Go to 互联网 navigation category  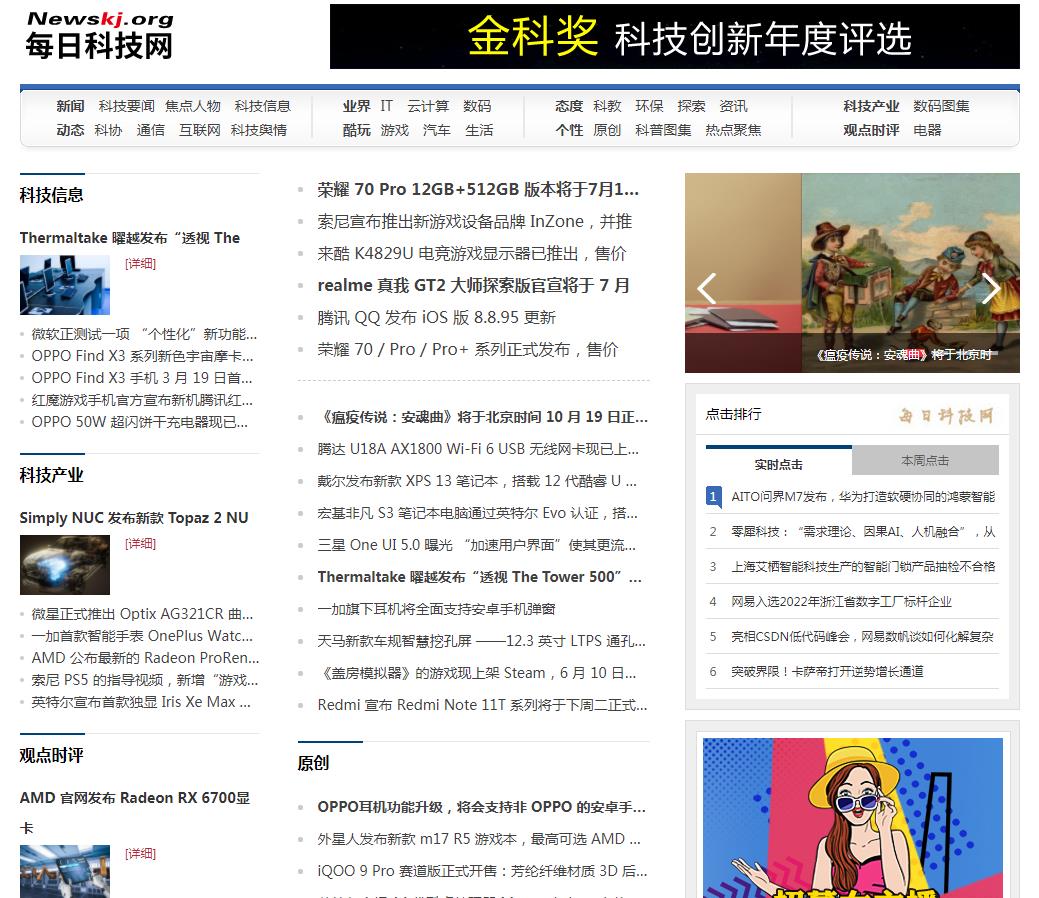click(x=199, y=130)
